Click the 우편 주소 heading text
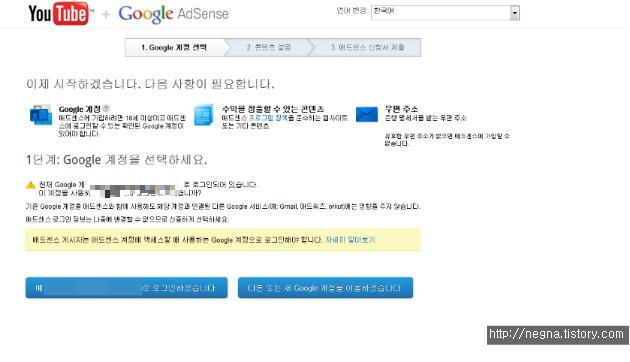The height and width of the screenshot is (362, 630). (401, 108)
